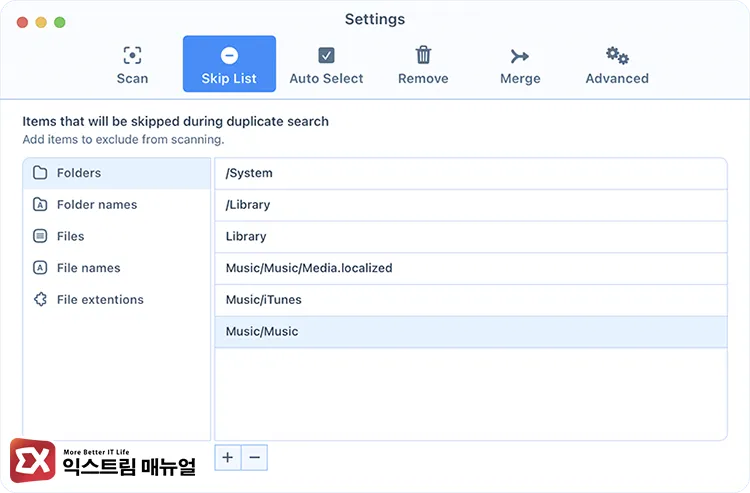Open the Remove settings tab
This screenshot has width=750, height=493.
423,64
